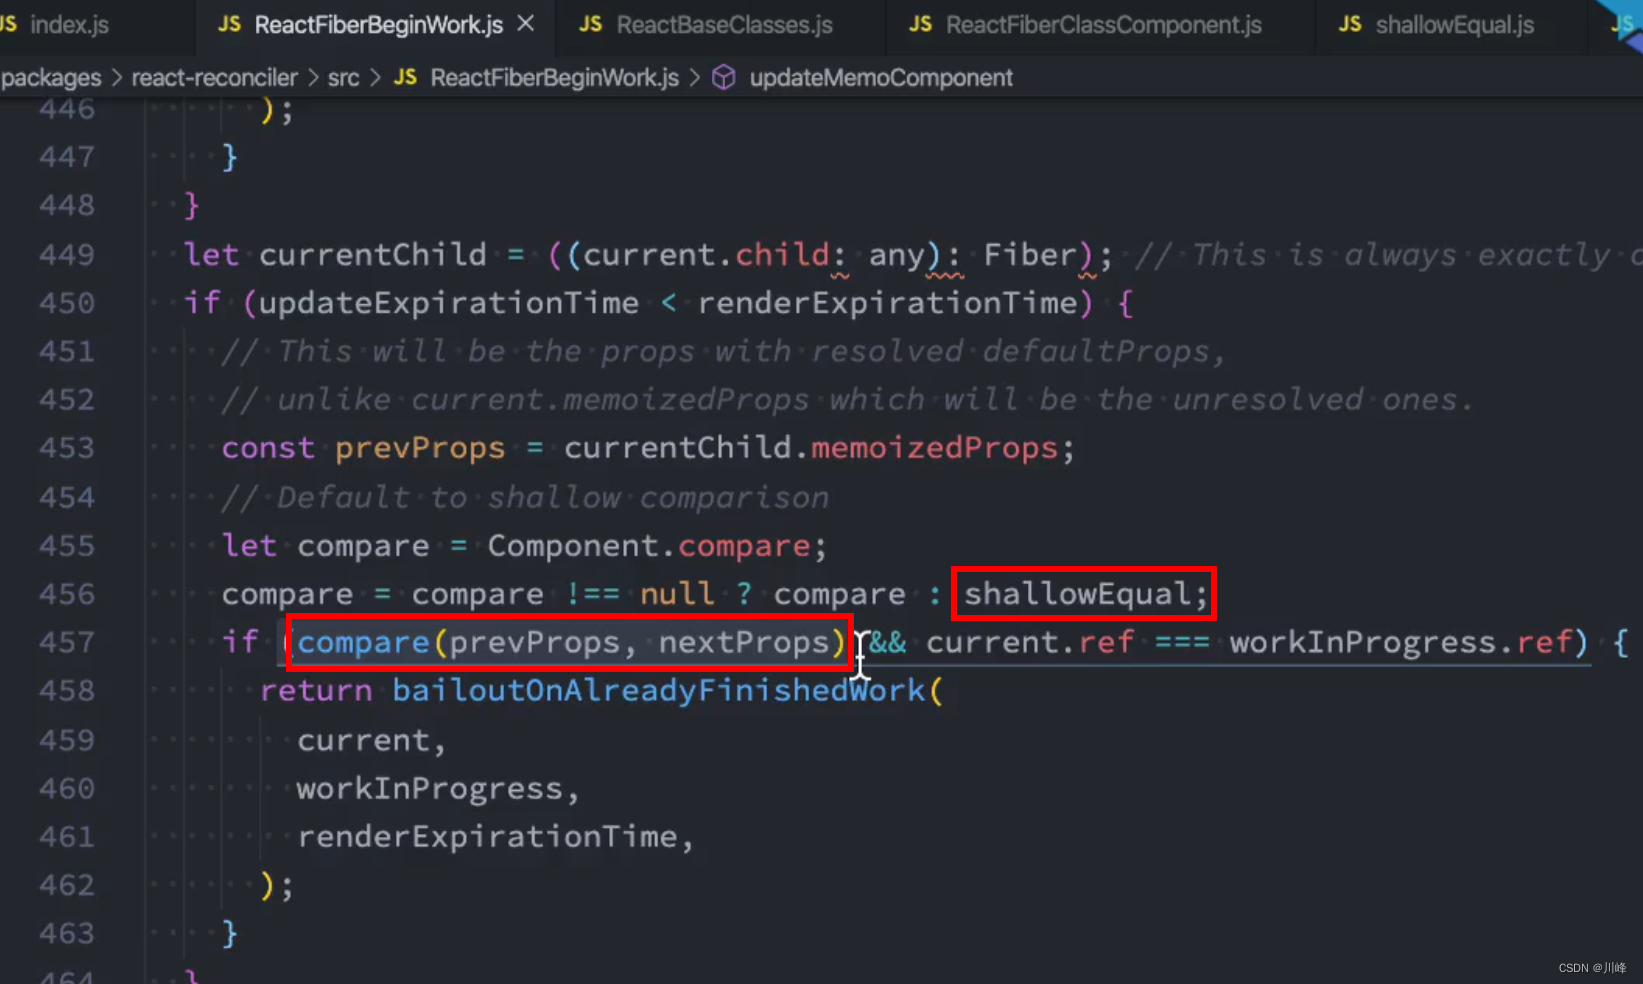Open react-reconciler breadcrumb segment

(214, 78)
